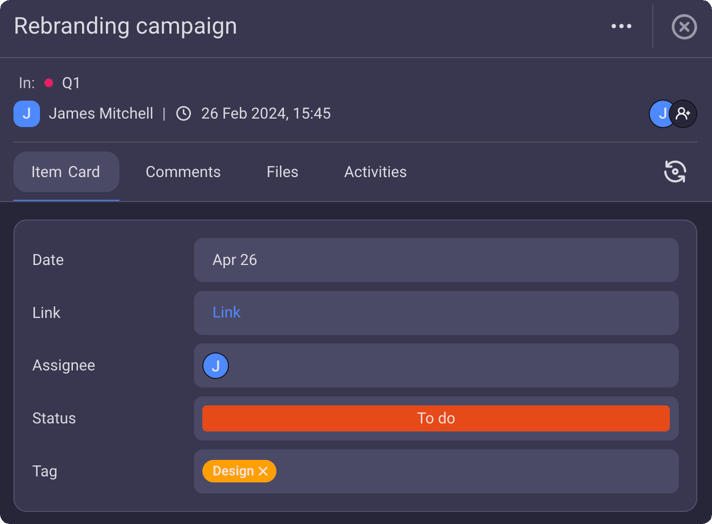Click the add subscriber person icon
Viewport: 712px width, 524px height.
coord(684,114)
